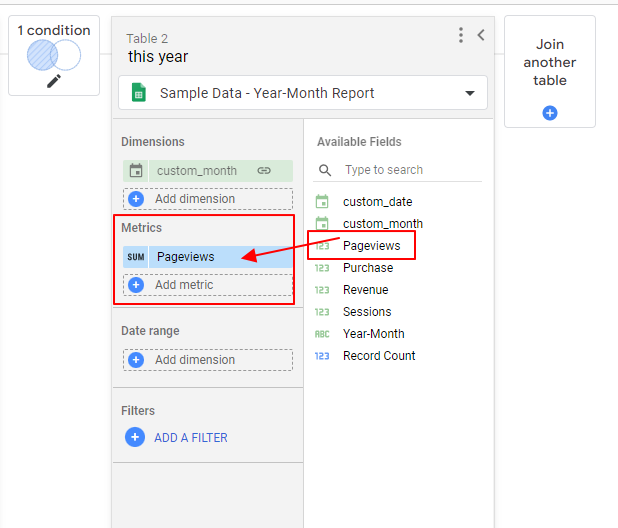Open the Sample Data source dropdown
Image resolution: width=618 pixels, height=528 pixels.
coord(470,93)
